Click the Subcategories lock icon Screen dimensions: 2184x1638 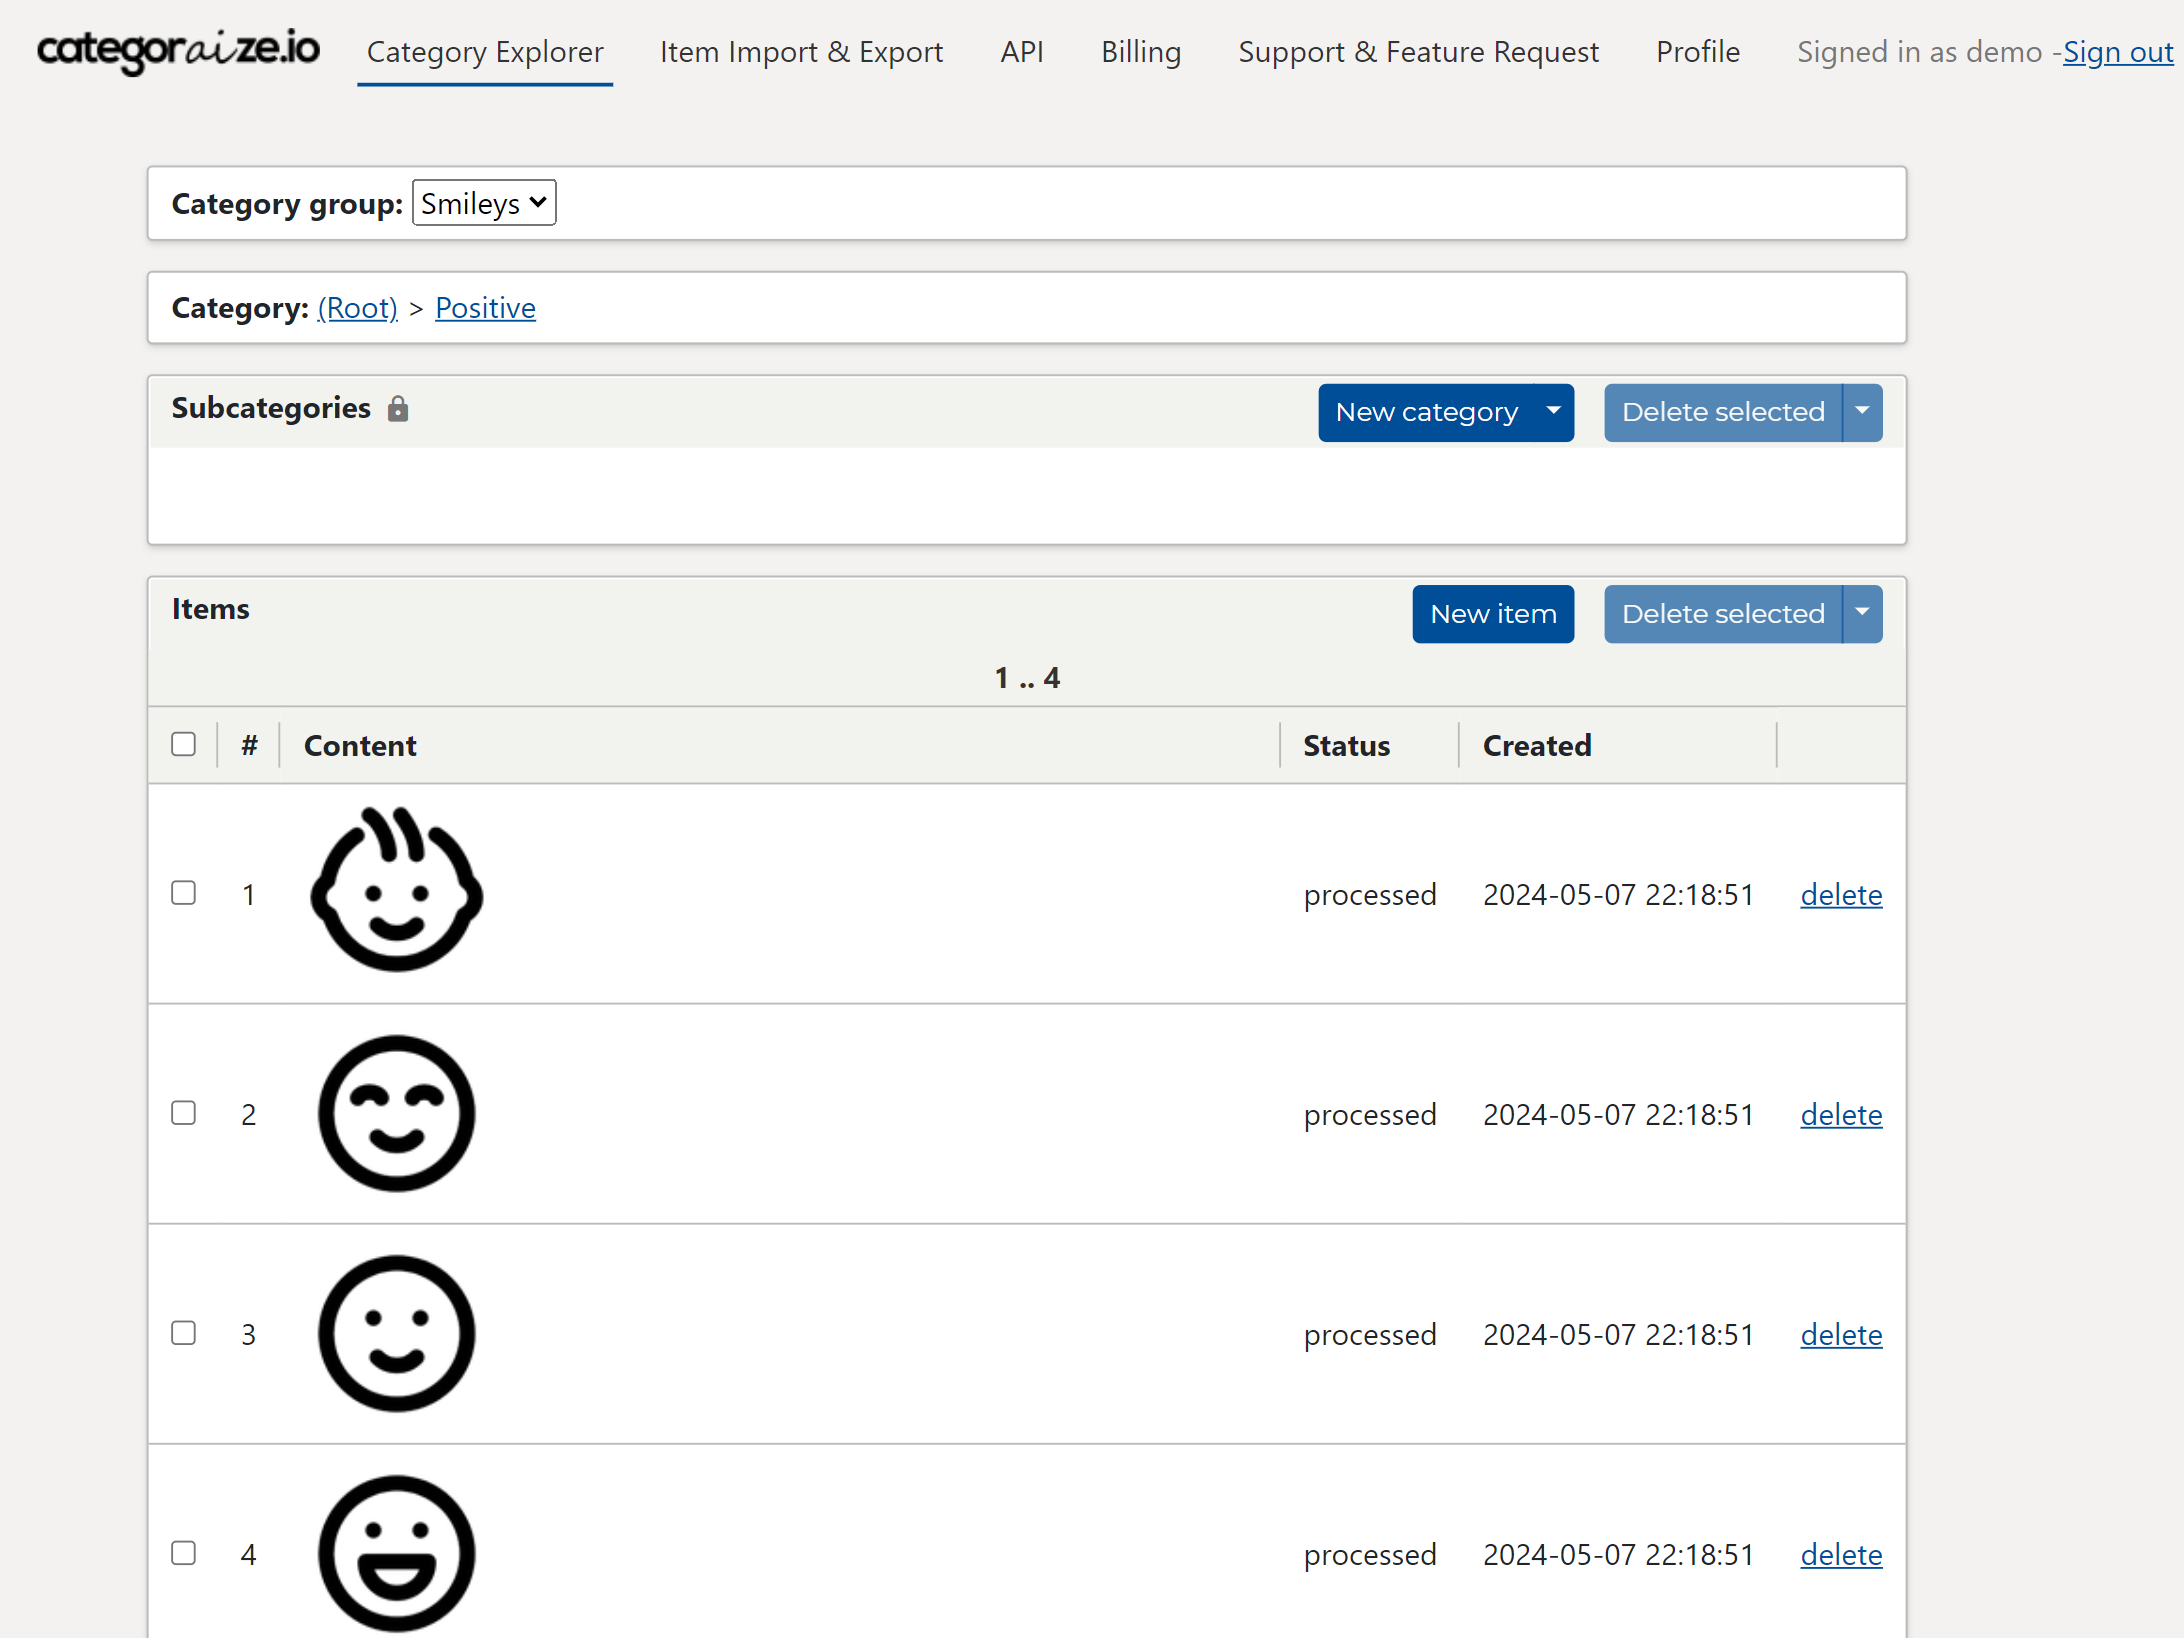pos(398,408)
